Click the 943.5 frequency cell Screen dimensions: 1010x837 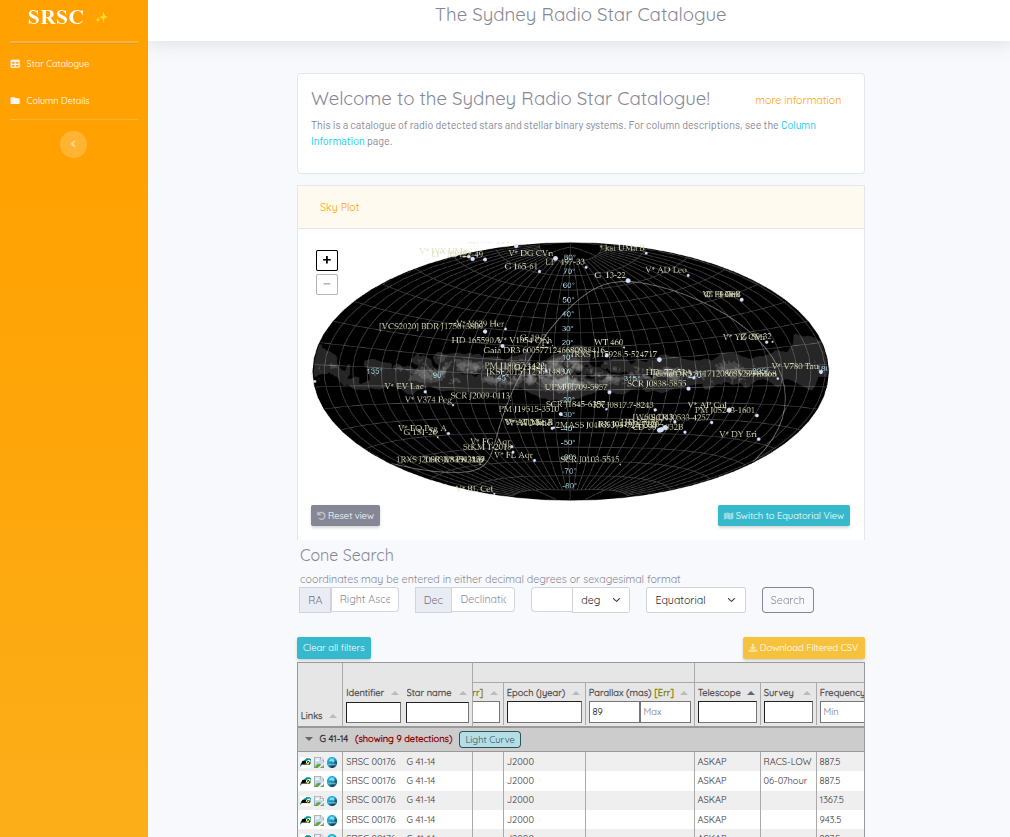click(840, 820)
